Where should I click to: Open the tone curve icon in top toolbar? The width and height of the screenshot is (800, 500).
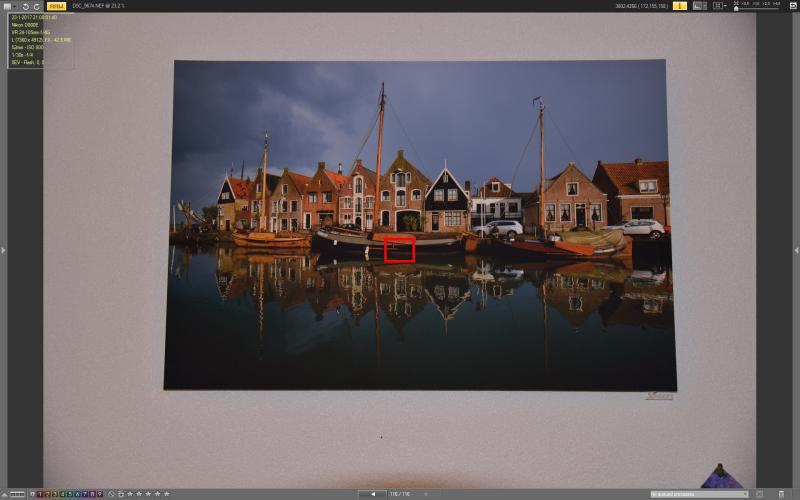[x=699, y=6]
